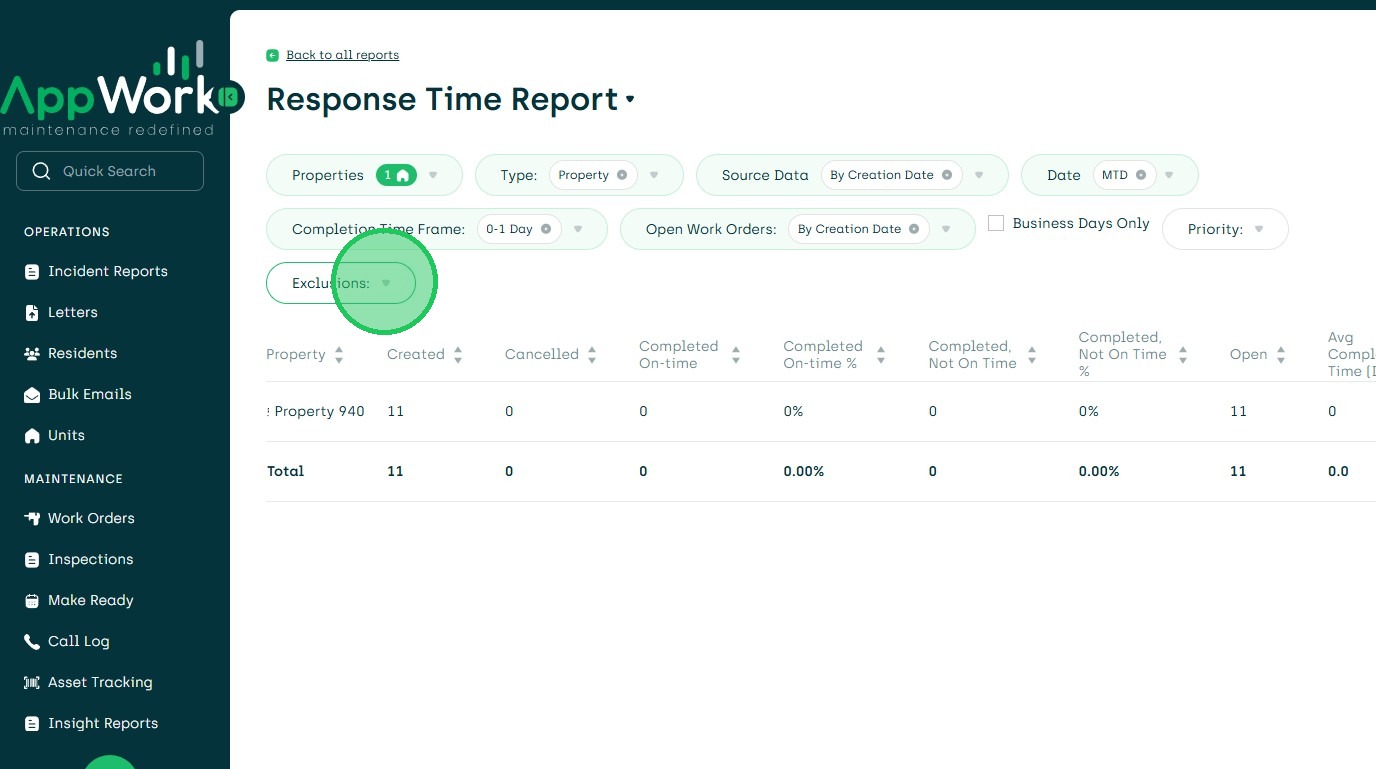
Task: Remove the Open Work Orders filter chip
Action: 914,229
